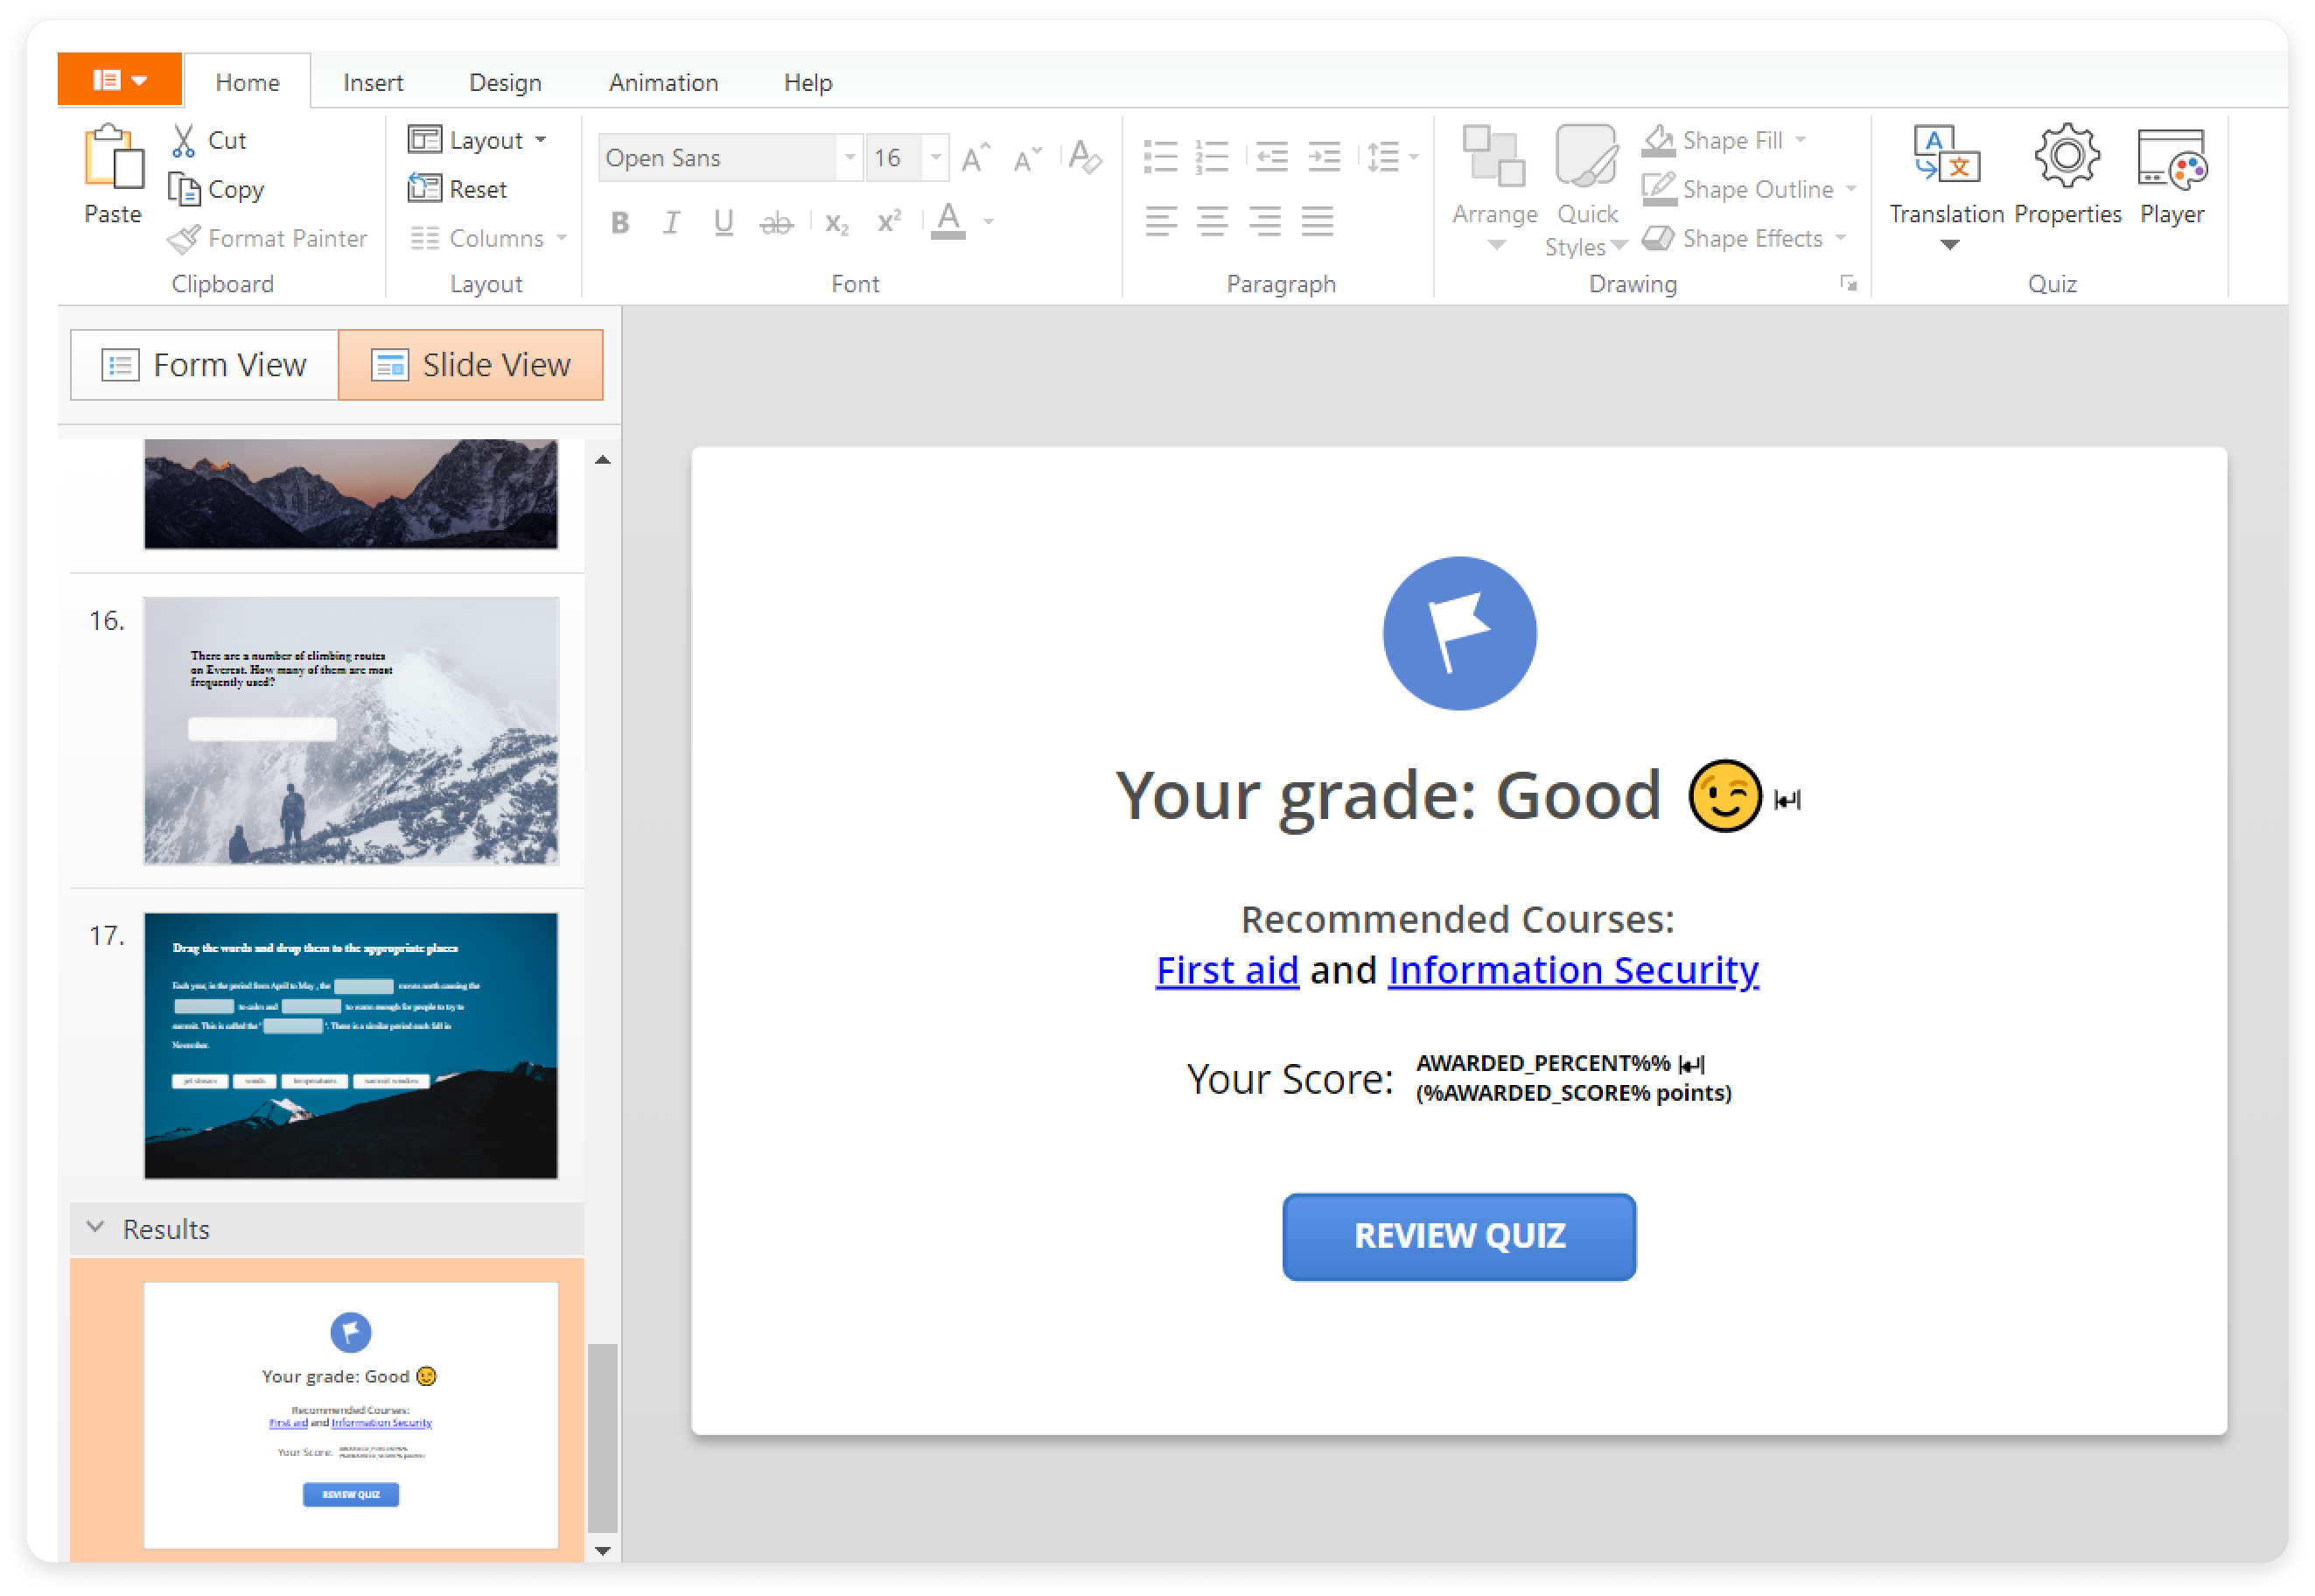Open the Open Sans font name dropdown
This screenshot has width=2315, height=1596.
849,158
